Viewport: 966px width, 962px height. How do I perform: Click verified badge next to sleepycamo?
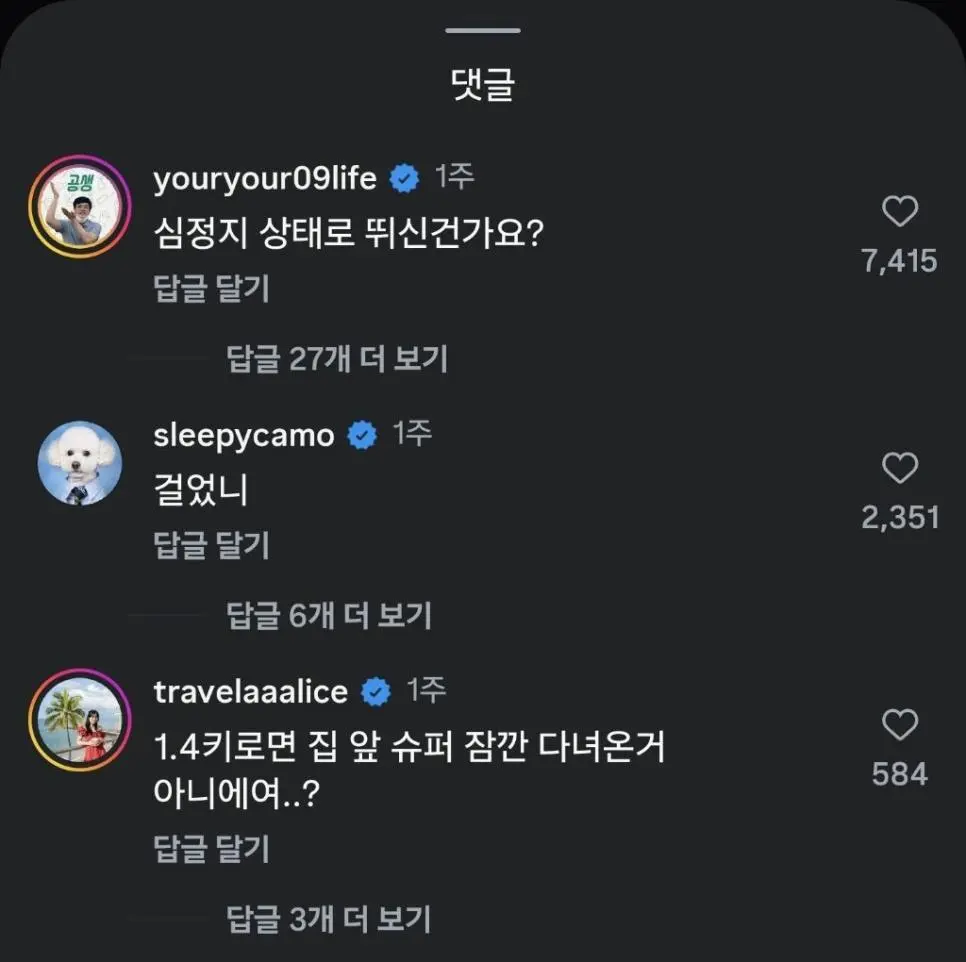pyautogui.click(x=361, y=435)
